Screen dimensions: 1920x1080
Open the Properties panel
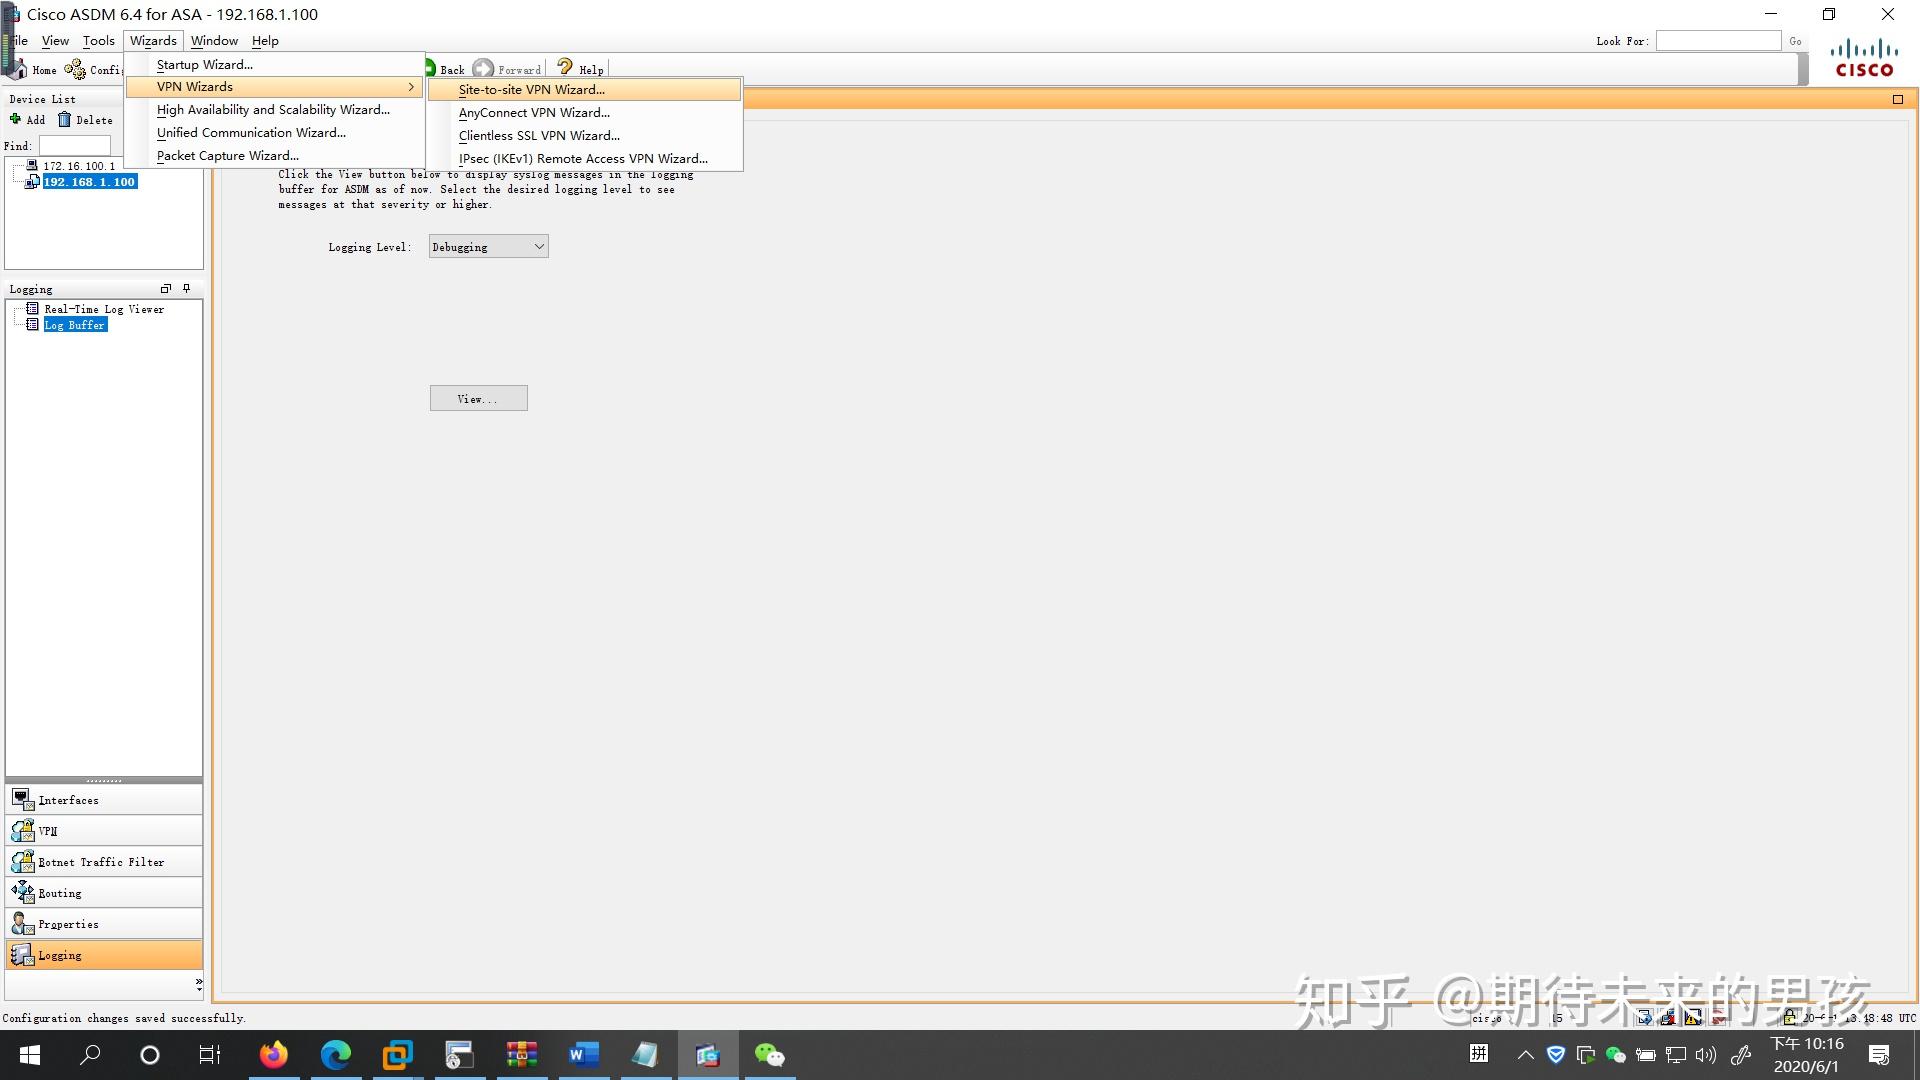pos(70,923)
